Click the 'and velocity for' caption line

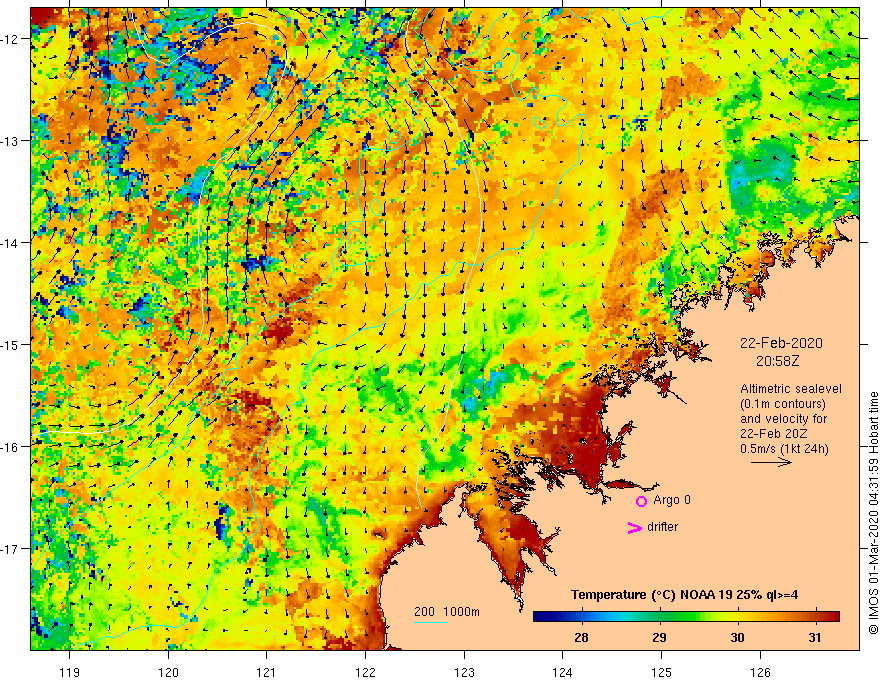[x=783, y=419]
